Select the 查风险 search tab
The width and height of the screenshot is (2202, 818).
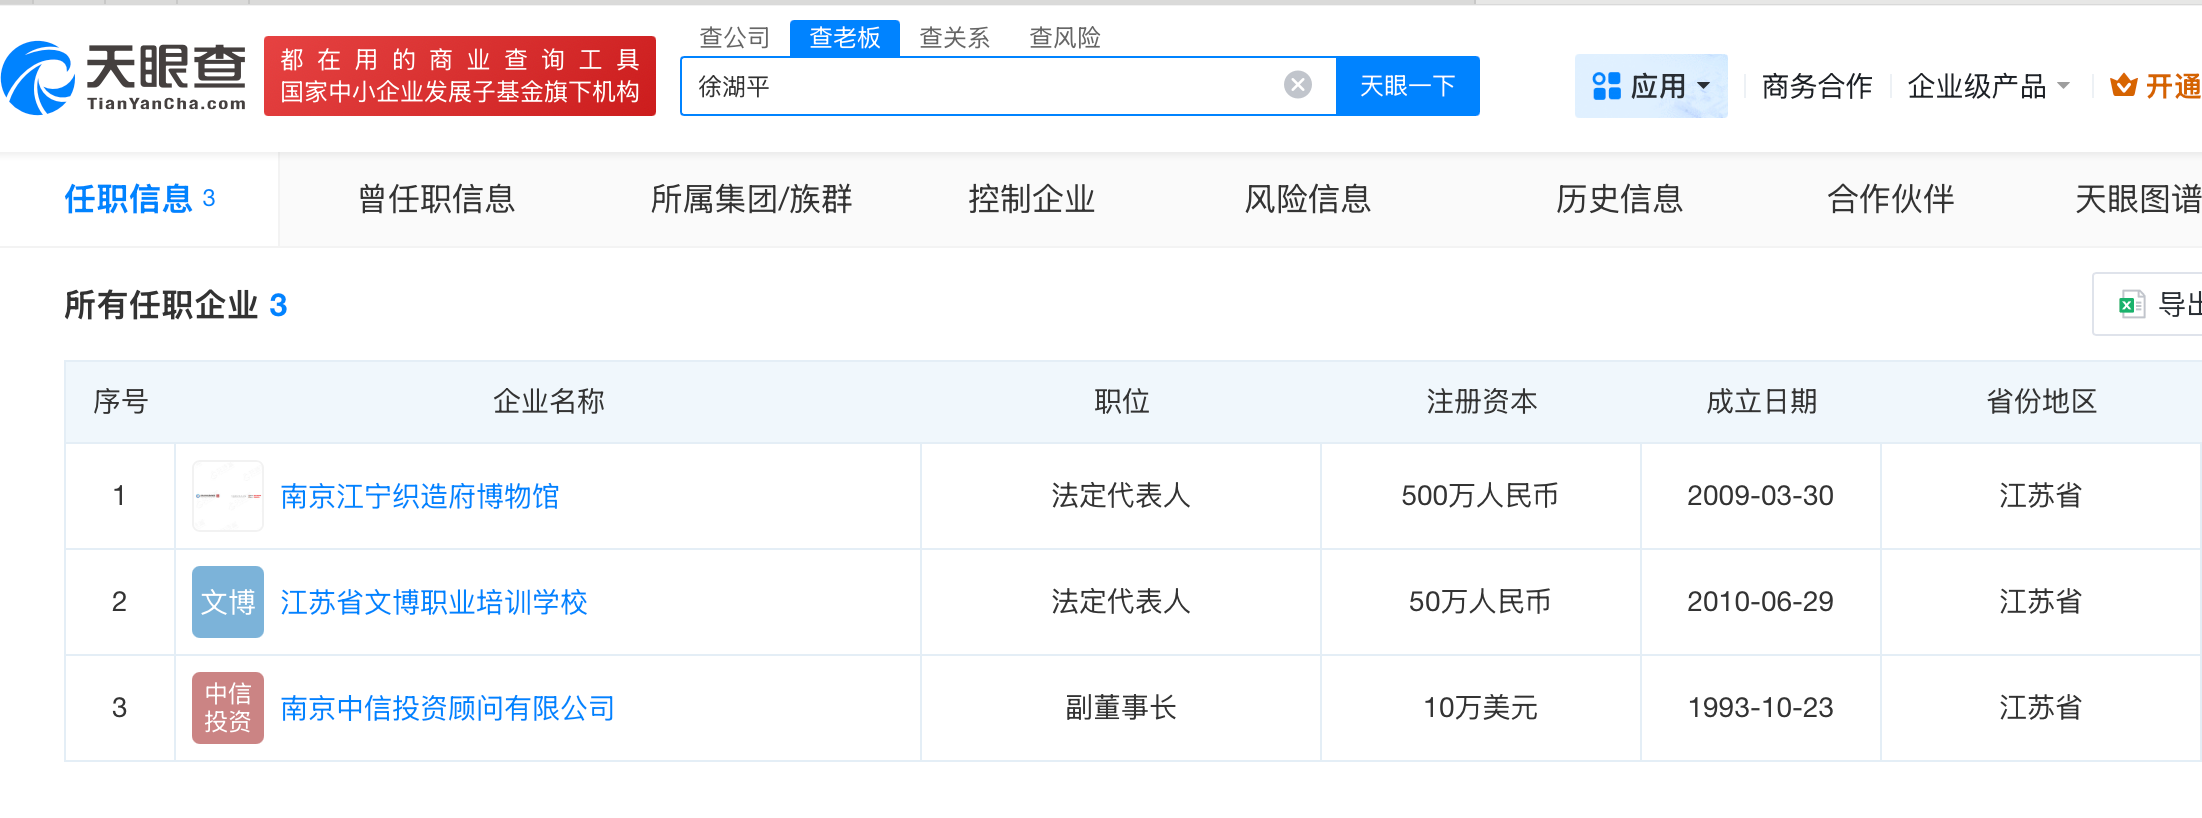1065,38
